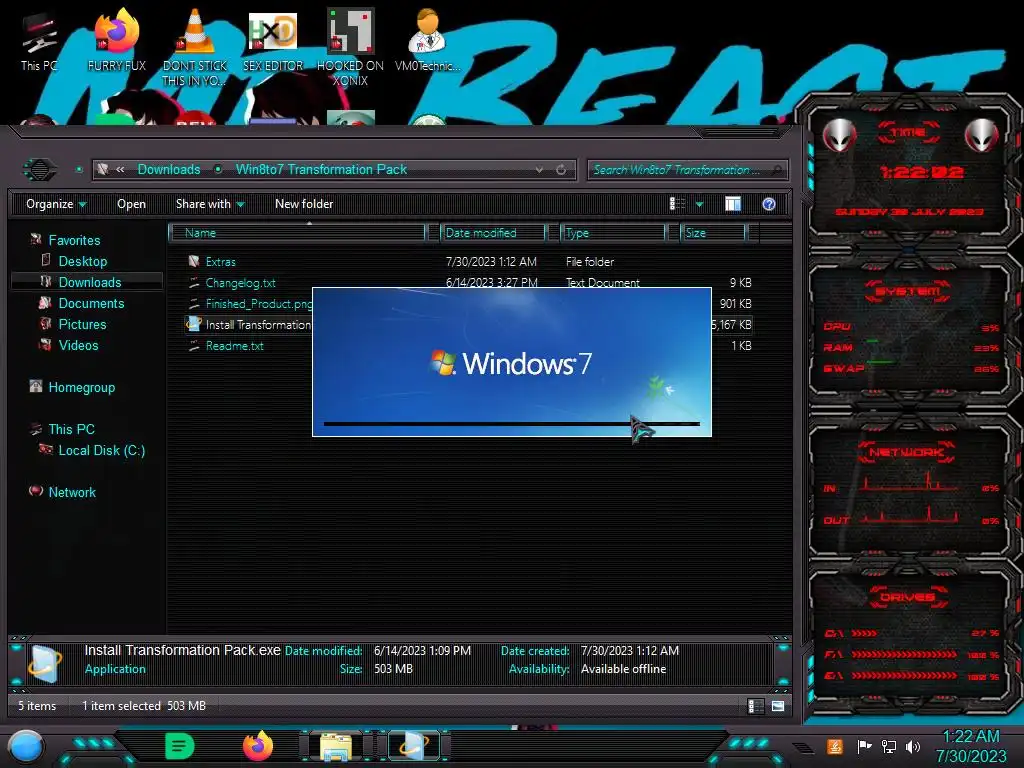The width and height of the screenshot is (1024, 768).
Task: Open Explorer help icon
Action: point(769,204)
